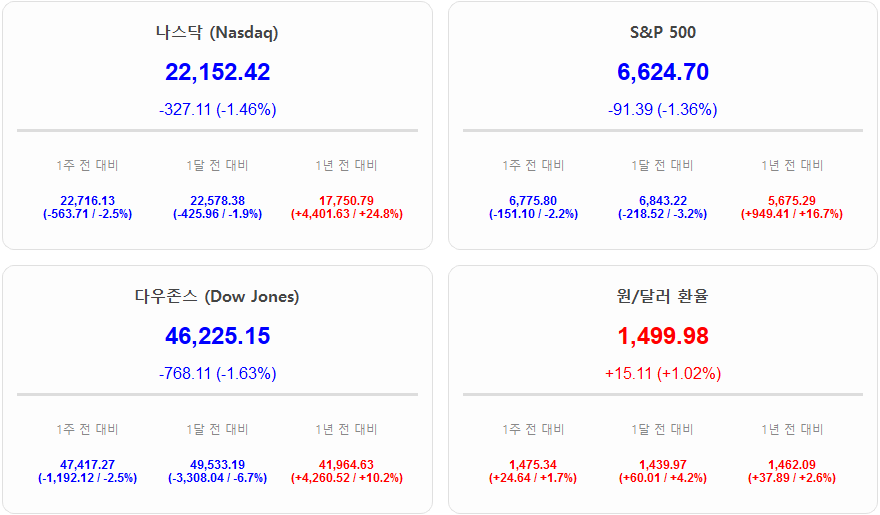Click exchange rate one-week-ago value 1,475.34
Viewport: 880px width, 515px height.
click(x=532, y=465)
